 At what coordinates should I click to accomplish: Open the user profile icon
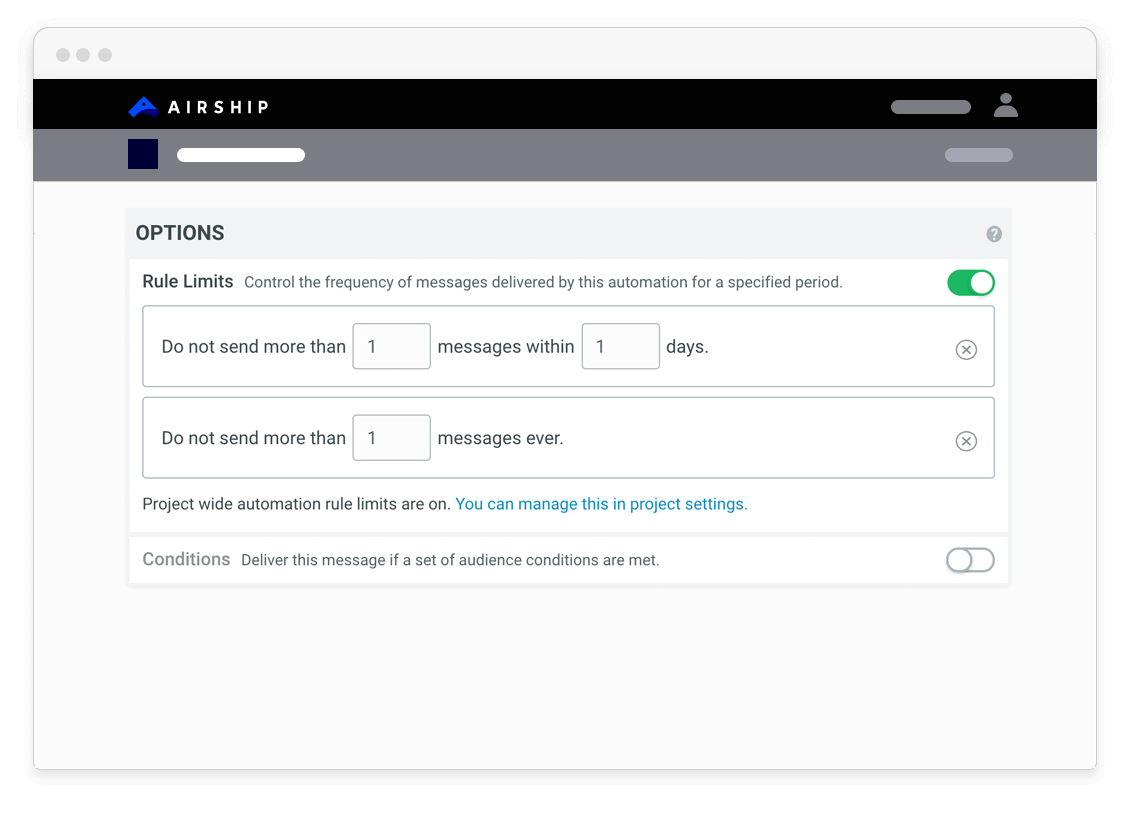tap(1006, 105)
